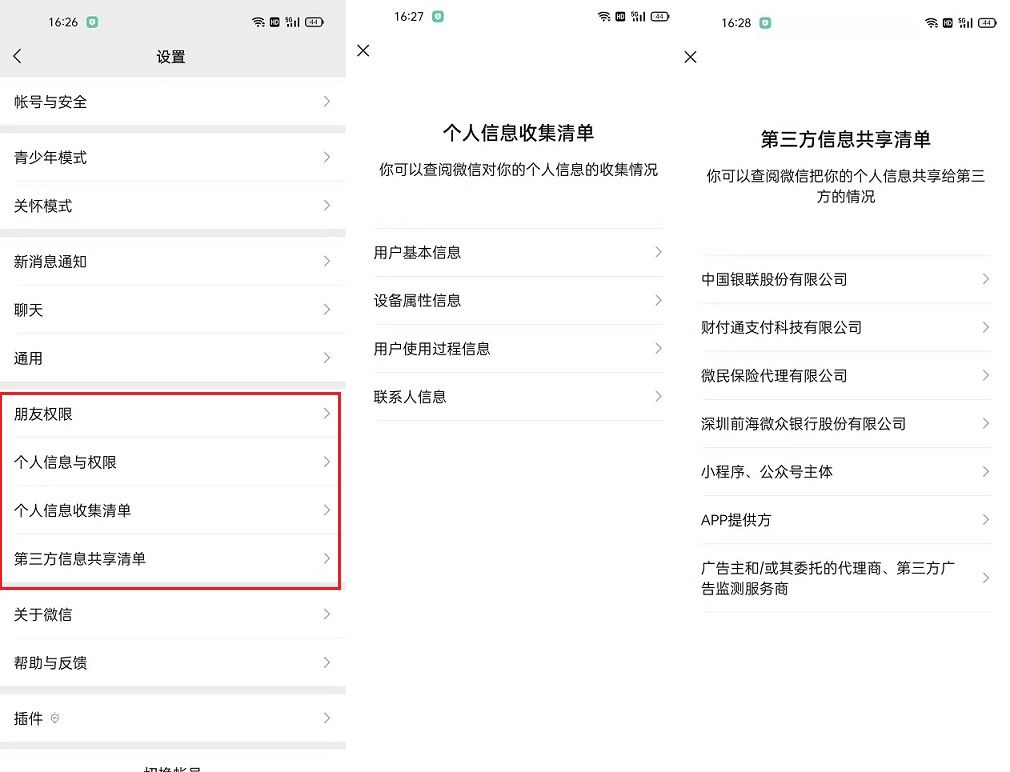Image resolution: width=1010 pixels, height=772 pixels.
Task: Tap green shield icon beside 16:28
Action: coord(765,23)
